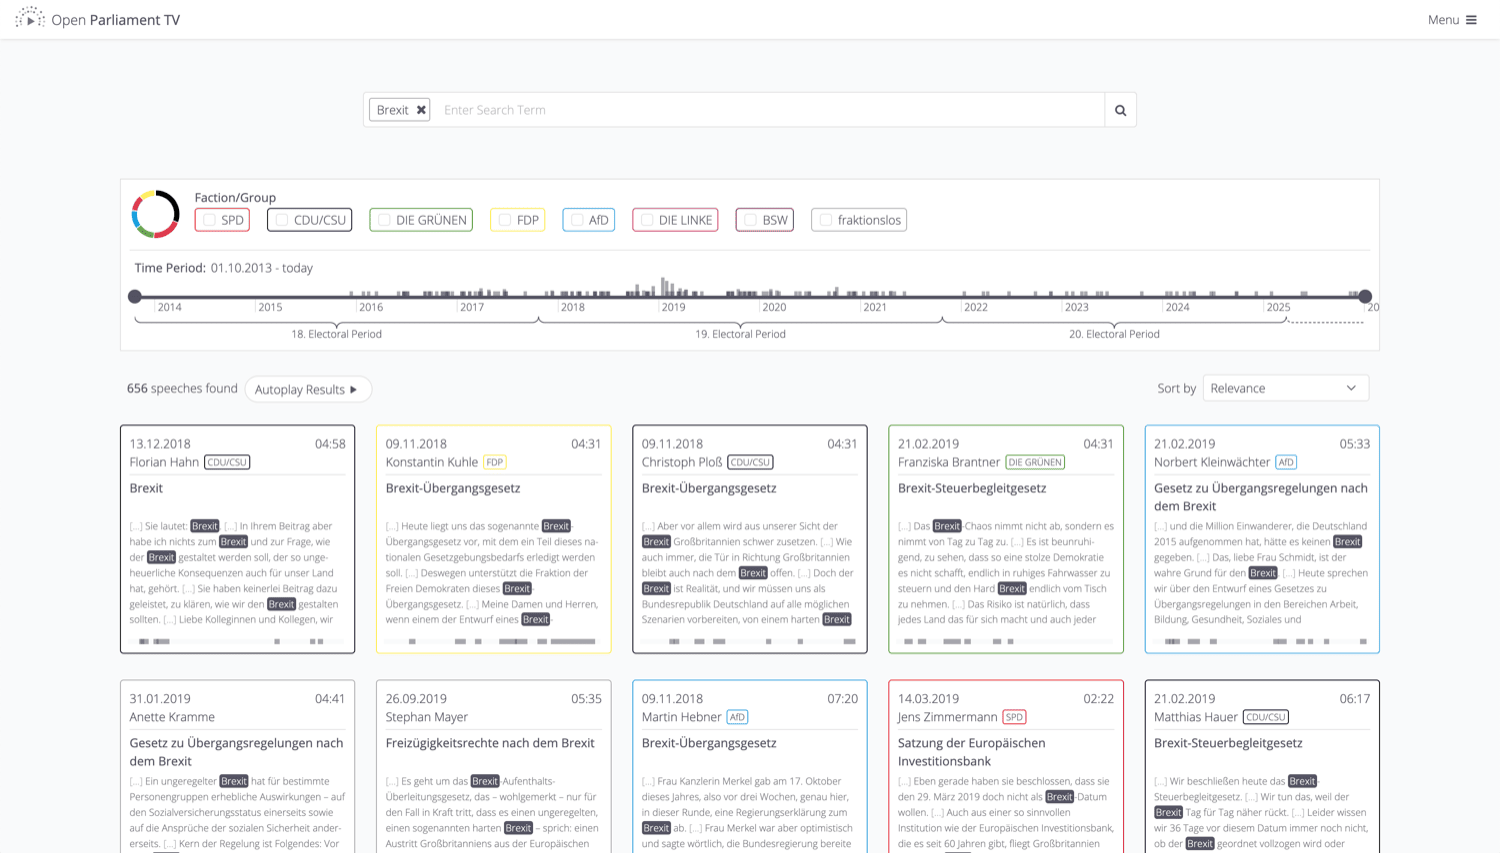Click the timeline start slider handle
1500x853 pixels.
pyautogui.click(x=135, y=296)
